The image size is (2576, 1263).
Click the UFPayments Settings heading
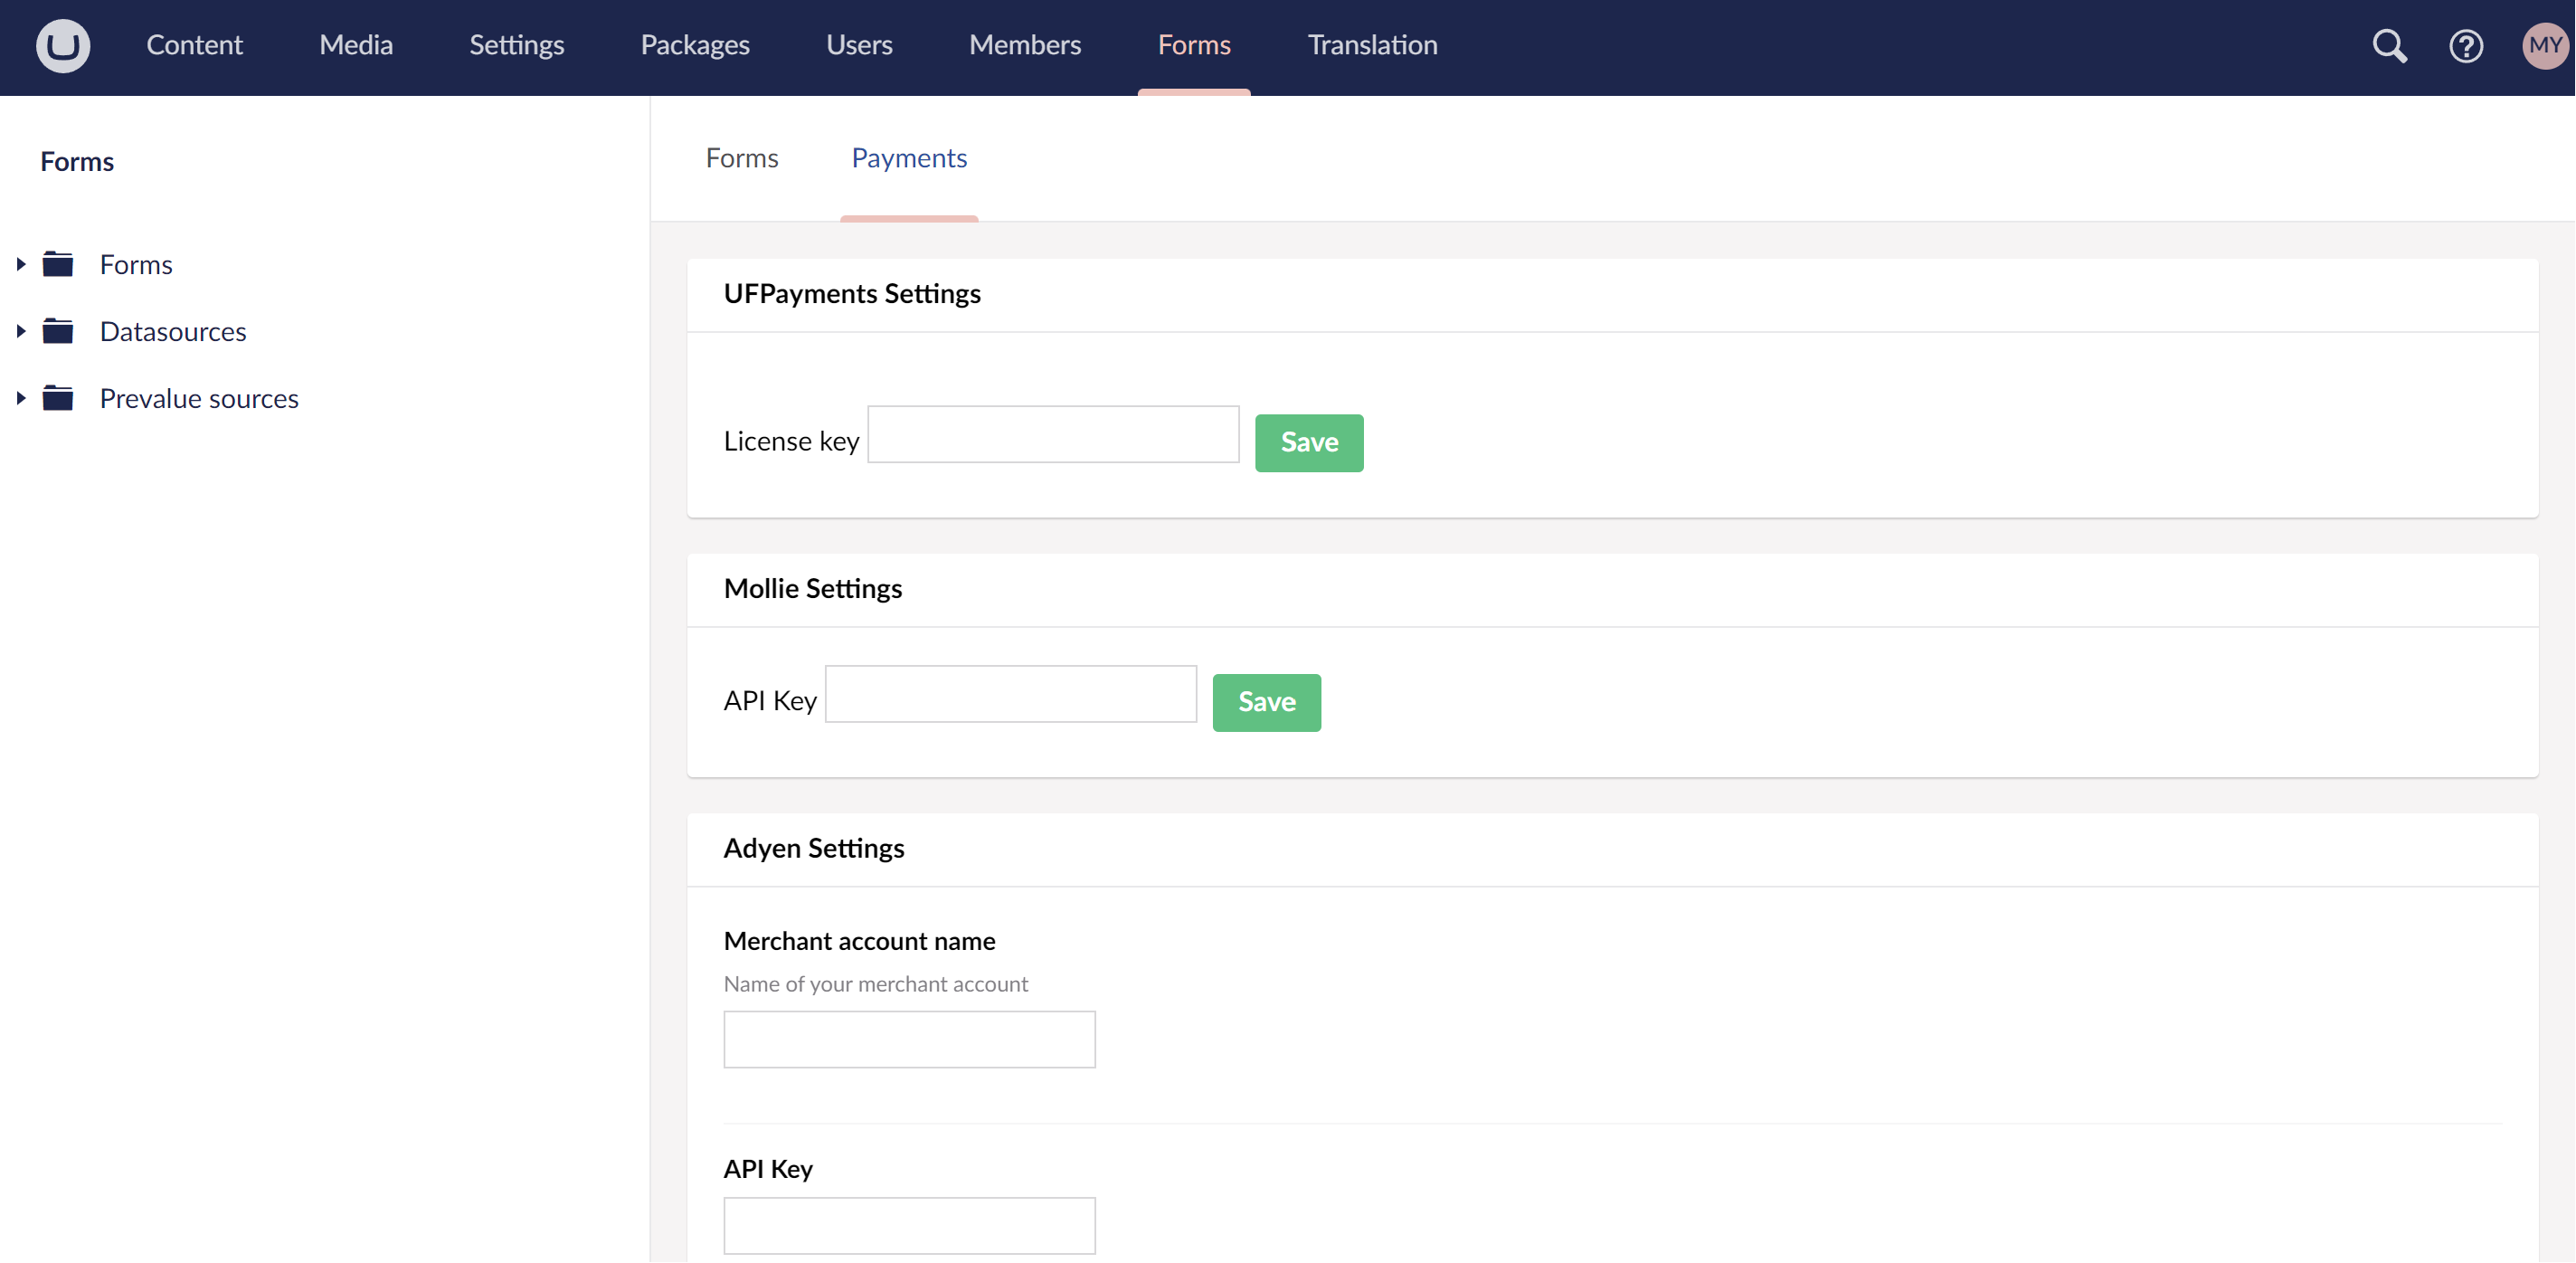(x=852, y=293)
